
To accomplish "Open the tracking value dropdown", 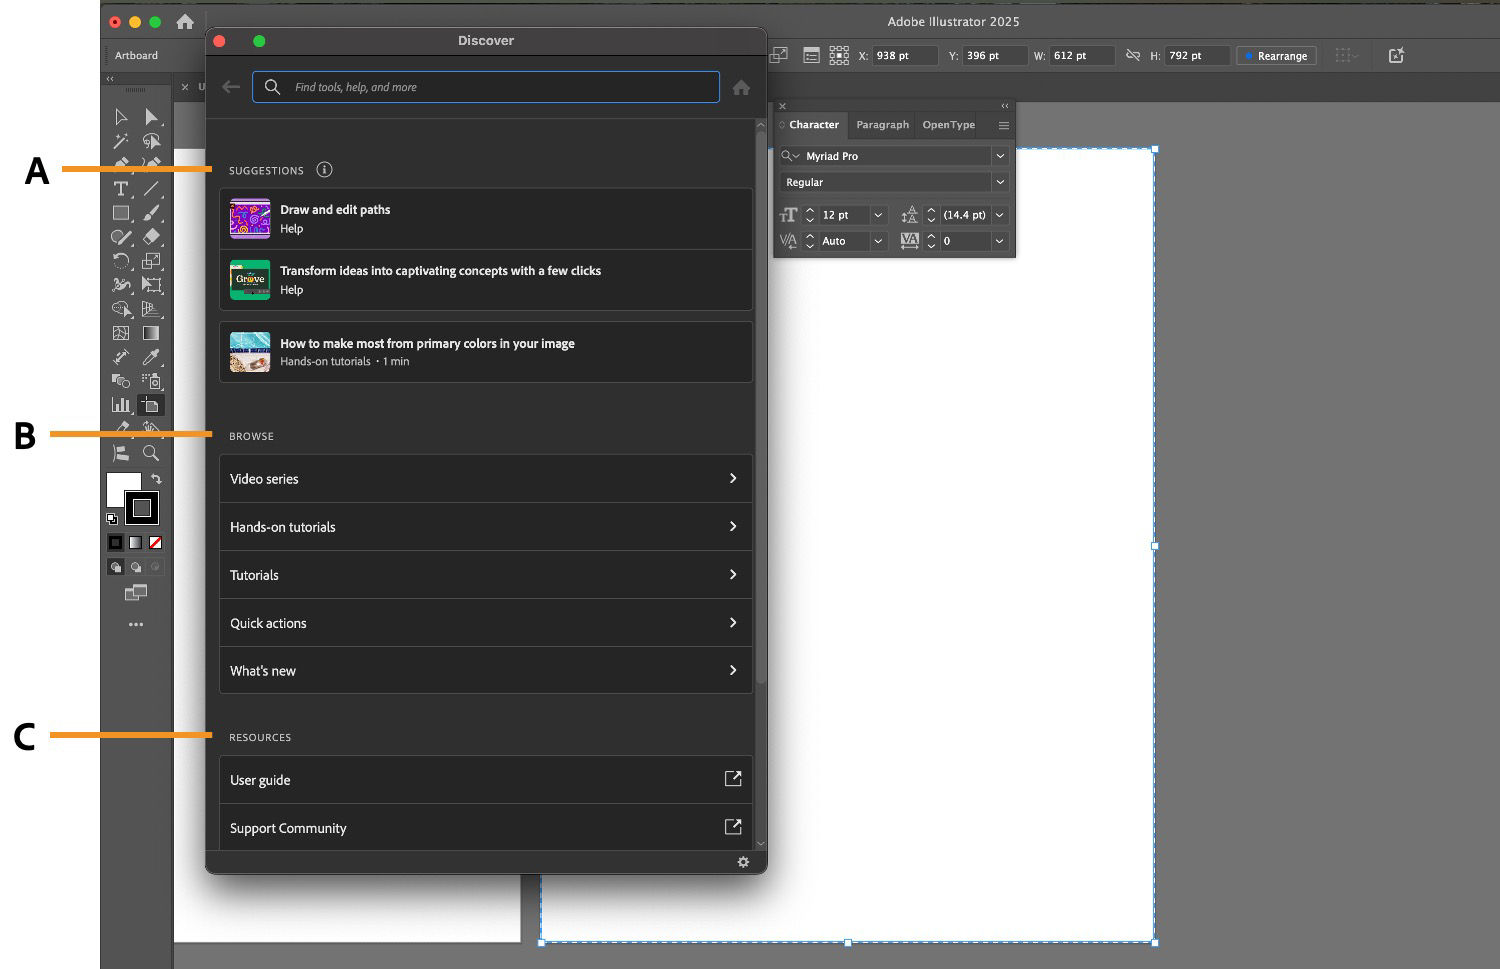I will (999, 241).
